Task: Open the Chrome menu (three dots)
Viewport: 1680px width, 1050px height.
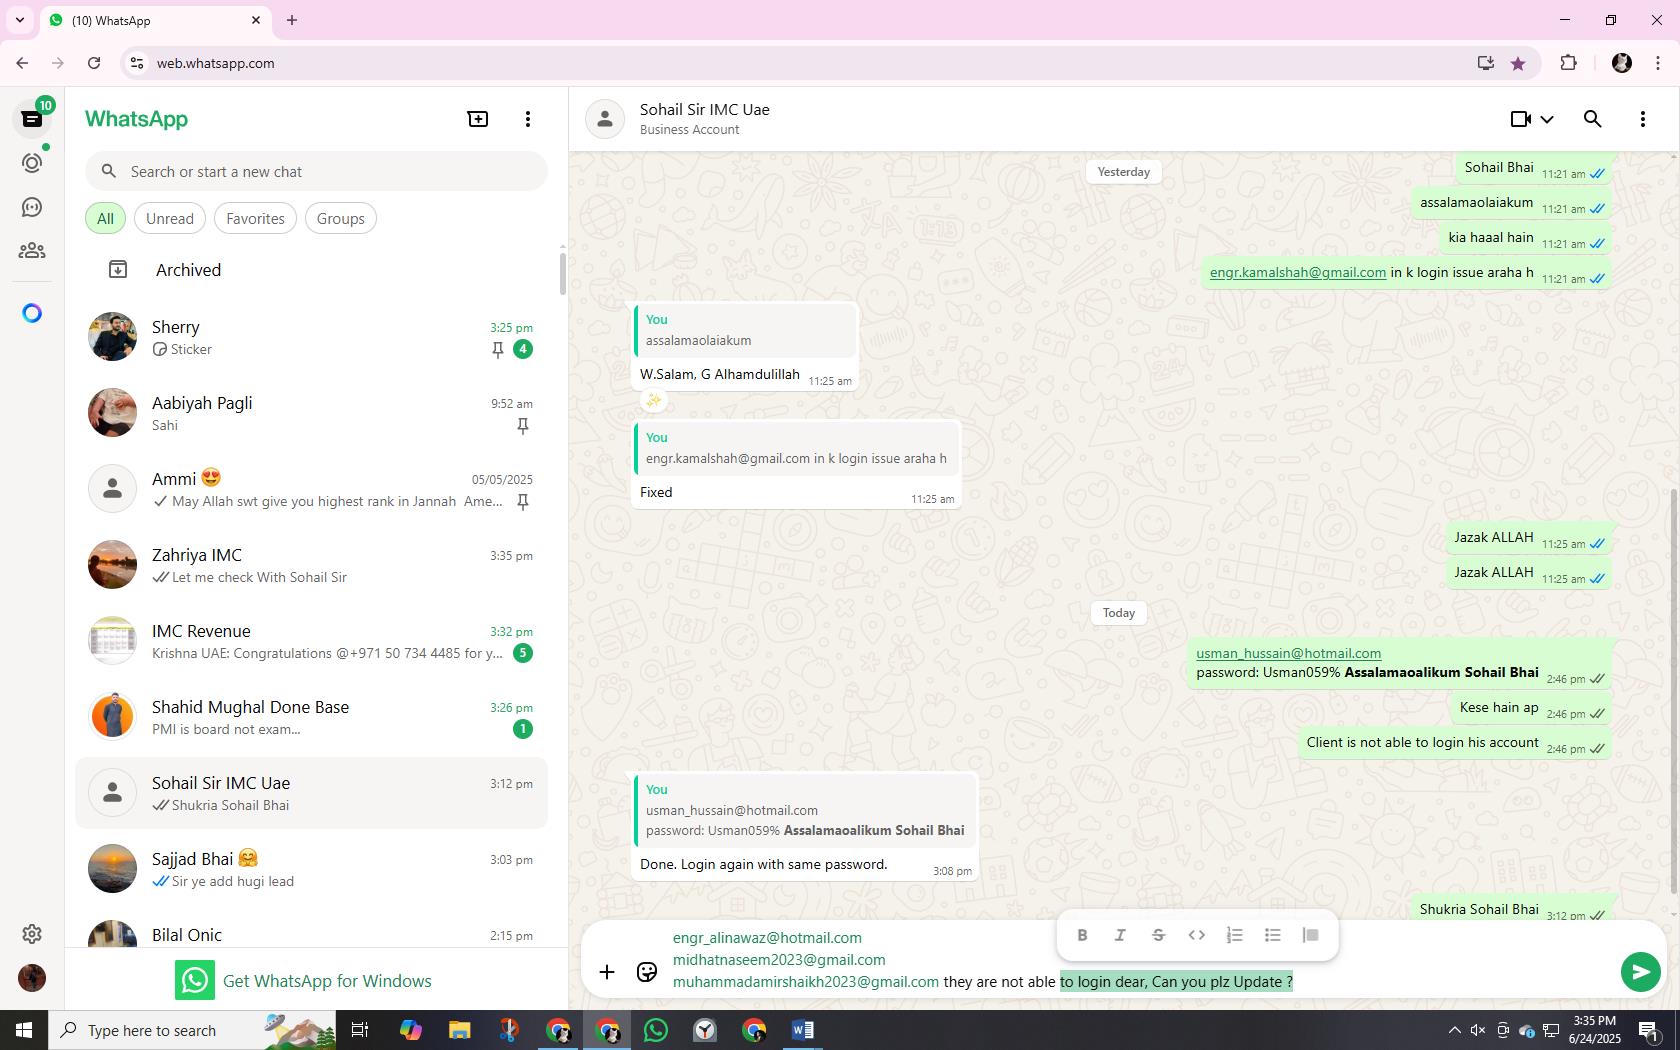Action: pos(1658,63)
